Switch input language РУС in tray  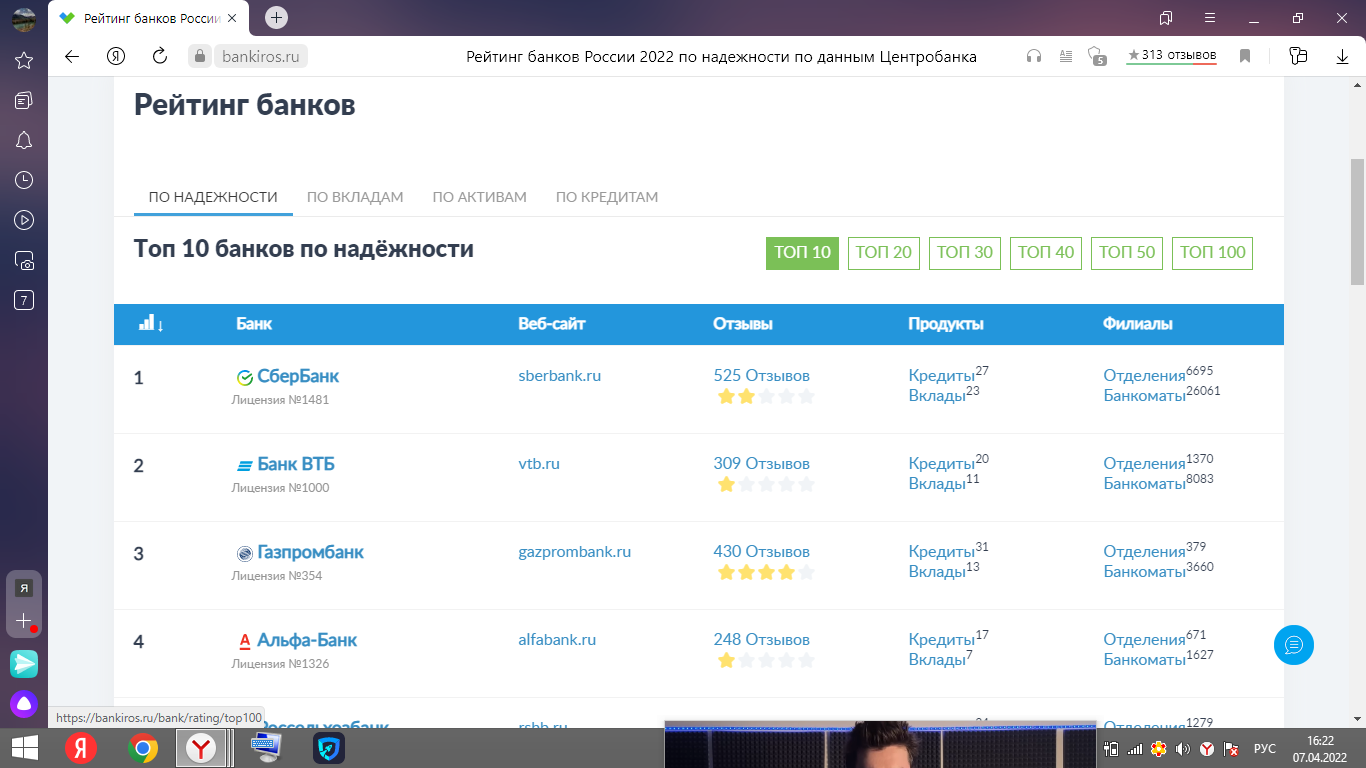1265,749
